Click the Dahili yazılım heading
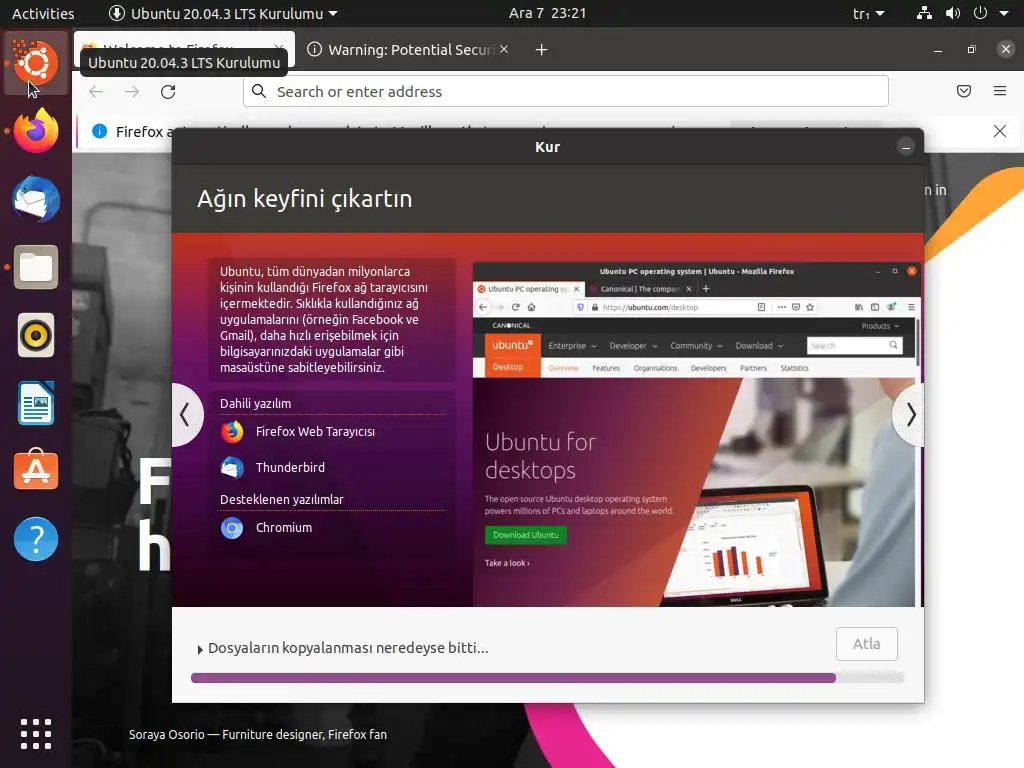1024x768 pixels. (x=255, y=404)
